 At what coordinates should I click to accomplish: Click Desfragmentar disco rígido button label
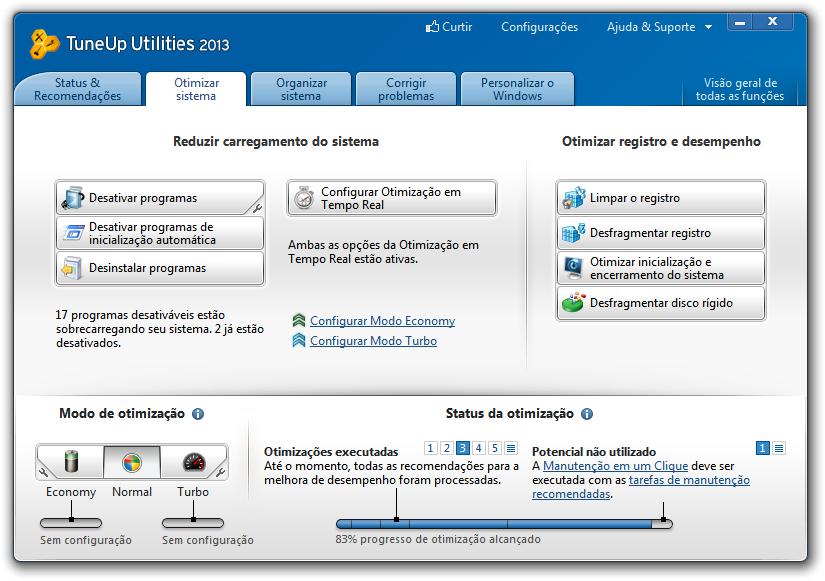tap(661, 303)
